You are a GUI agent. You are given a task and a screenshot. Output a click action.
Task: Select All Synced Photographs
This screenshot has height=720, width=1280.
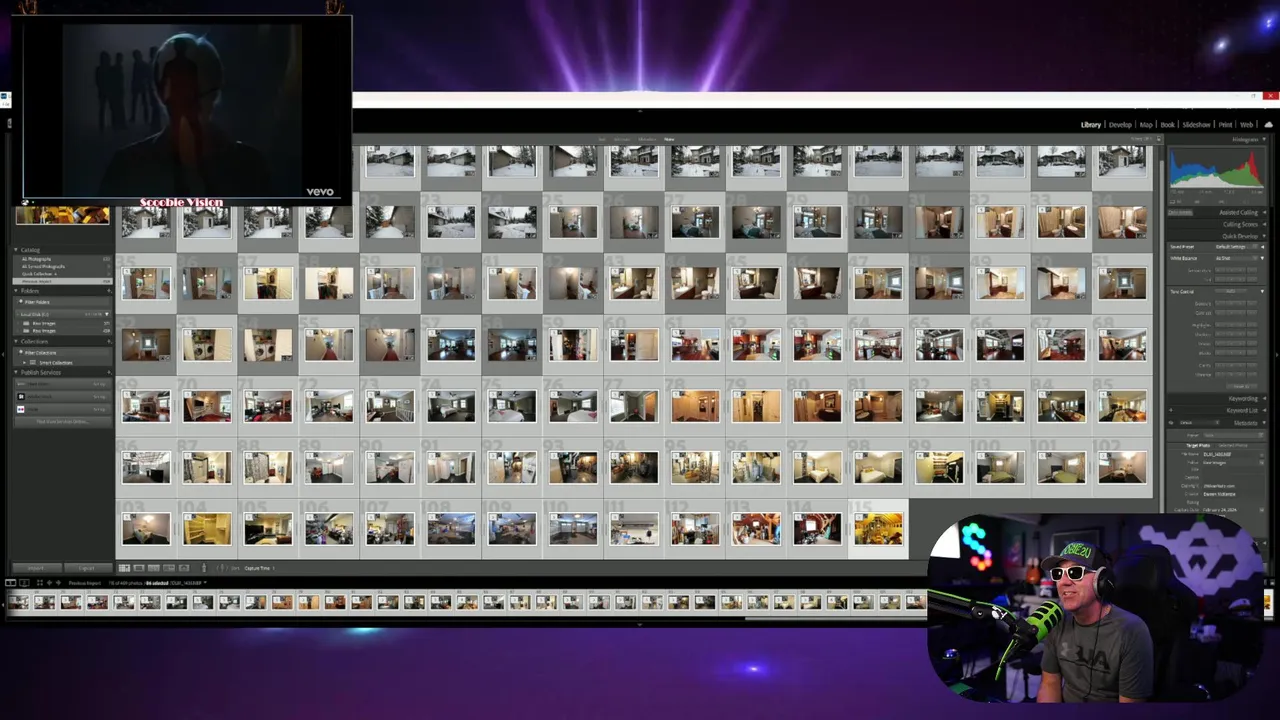[x=43, y=266]
